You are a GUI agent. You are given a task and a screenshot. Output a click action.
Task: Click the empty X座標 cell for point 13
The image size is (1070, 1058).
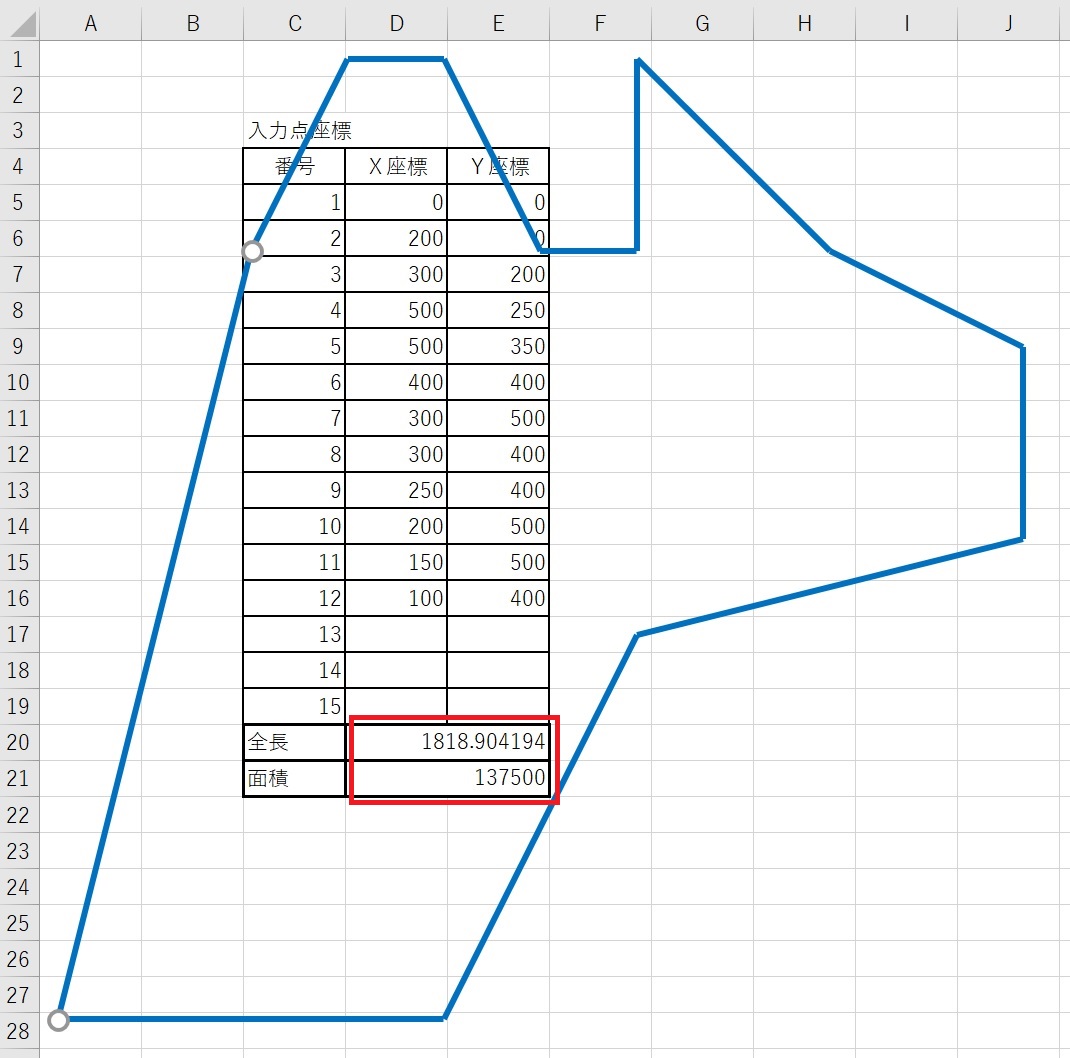pyautogui.click(x=396, y=635)
